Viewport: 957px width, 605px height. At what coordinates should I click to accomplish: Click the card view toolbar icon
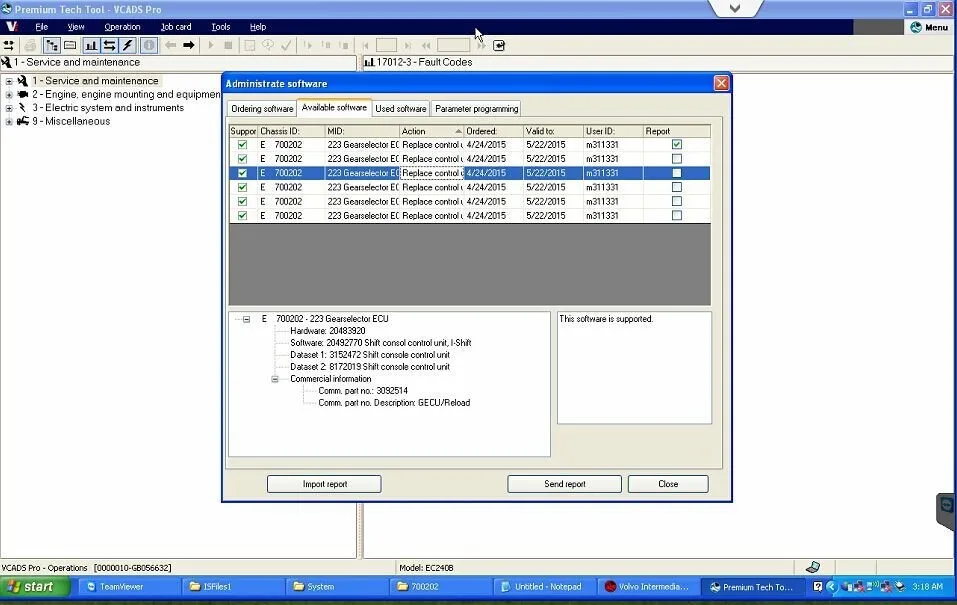[70, 45]
